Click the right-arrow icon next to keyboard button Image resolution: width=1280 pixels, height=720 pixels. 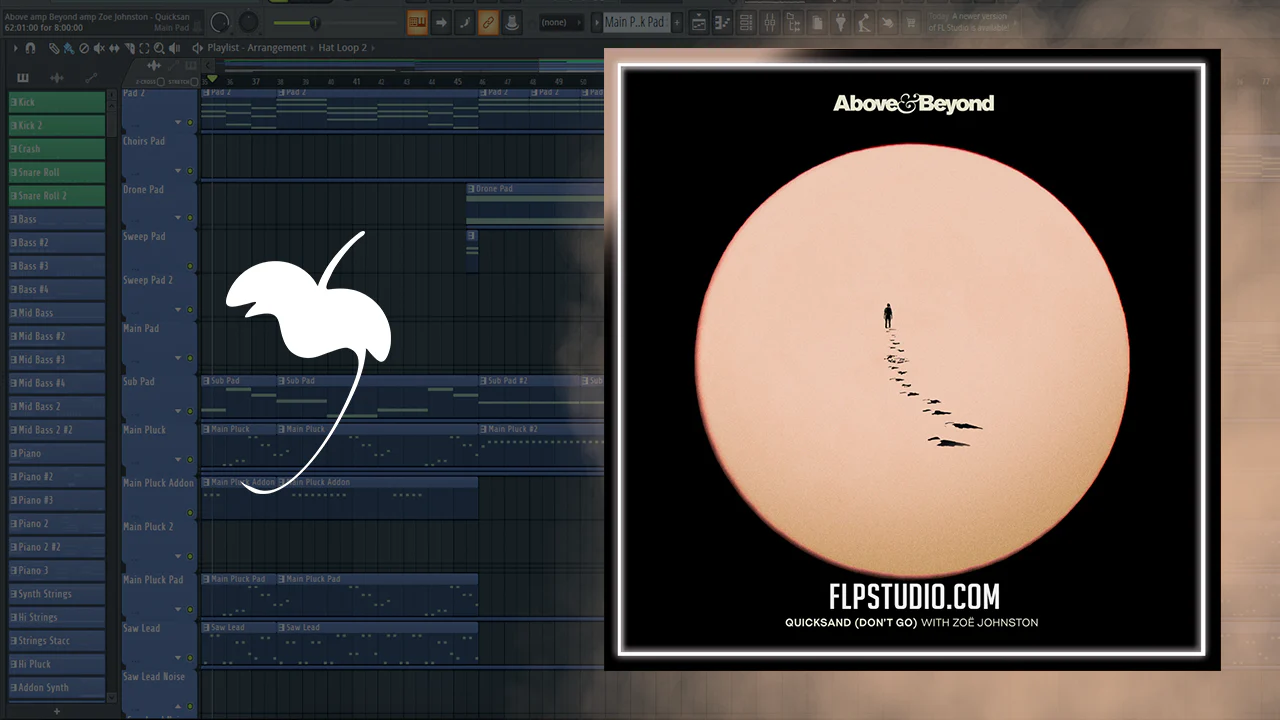click(x=441, y=22)
